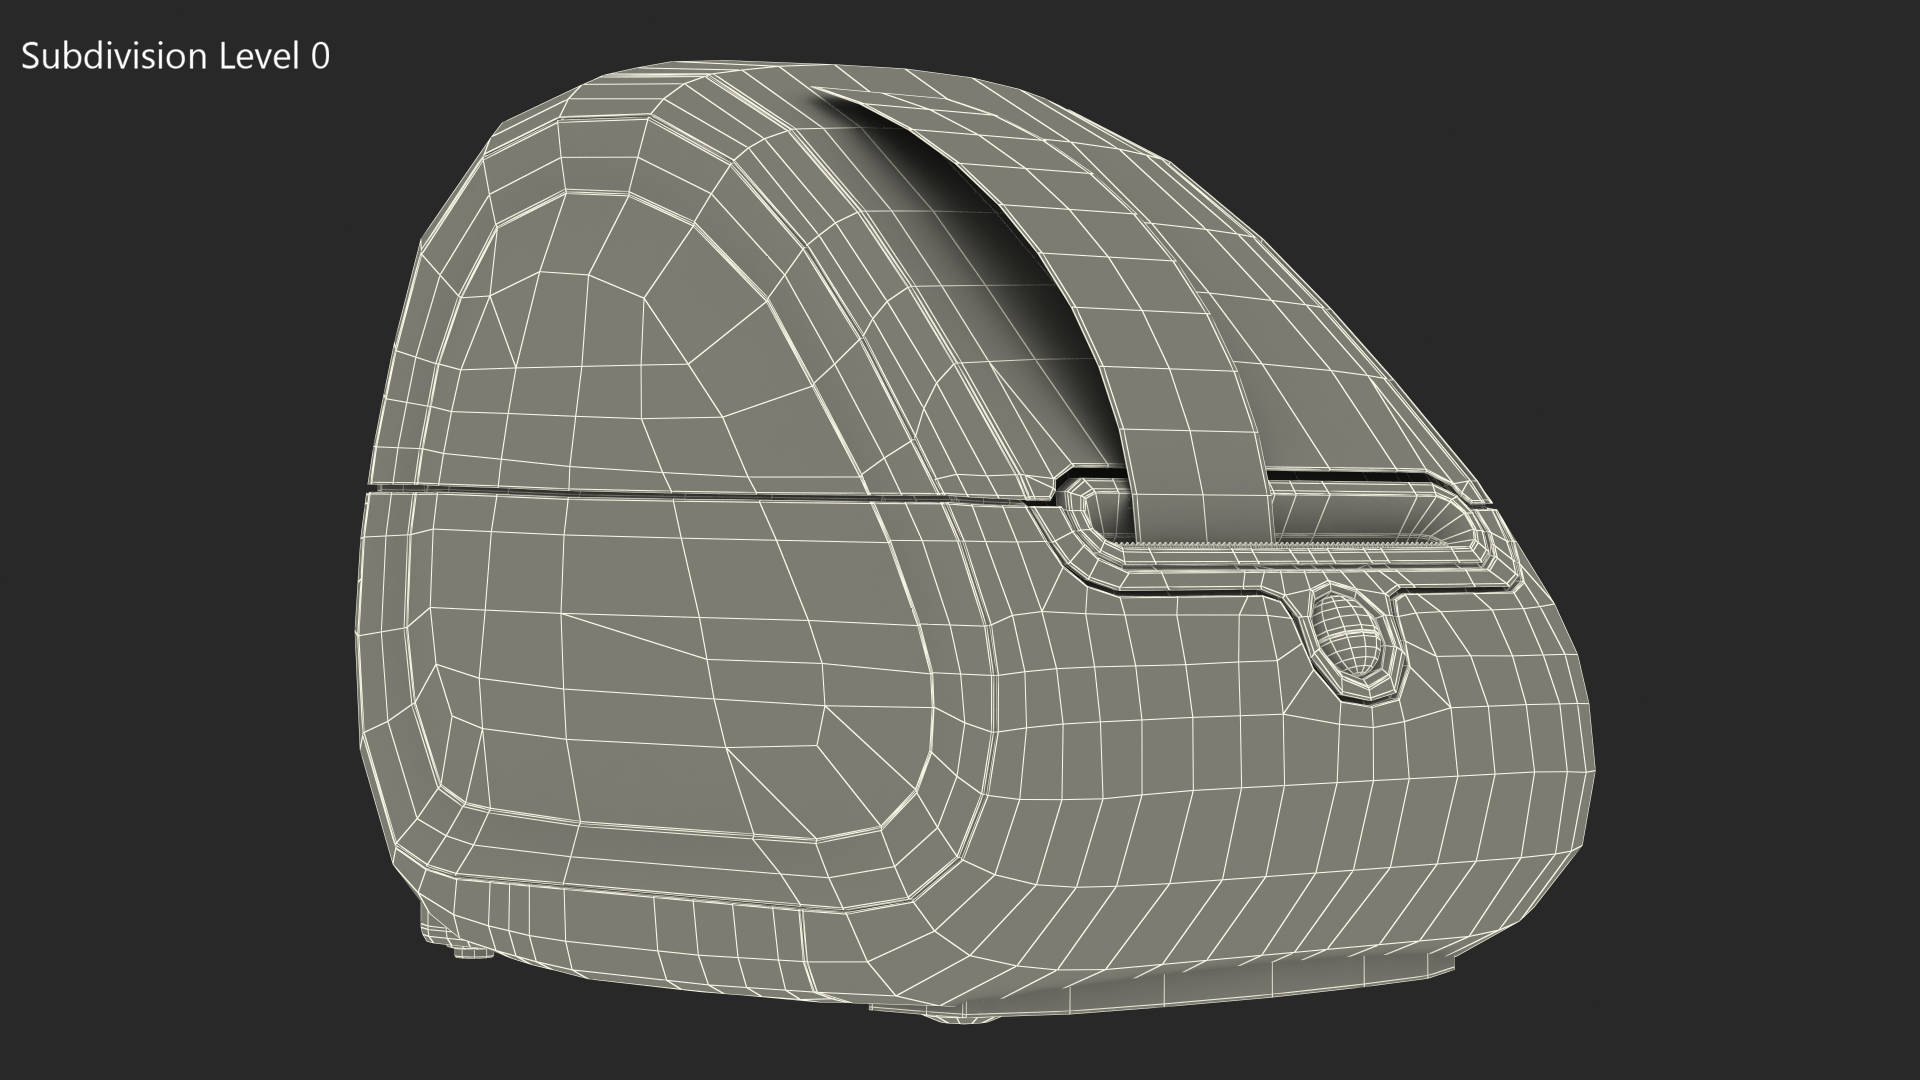Click the digit 0 in subdivision label
The width and height of the screenshot is (1920, 1080).
click(x=319, y=57)
